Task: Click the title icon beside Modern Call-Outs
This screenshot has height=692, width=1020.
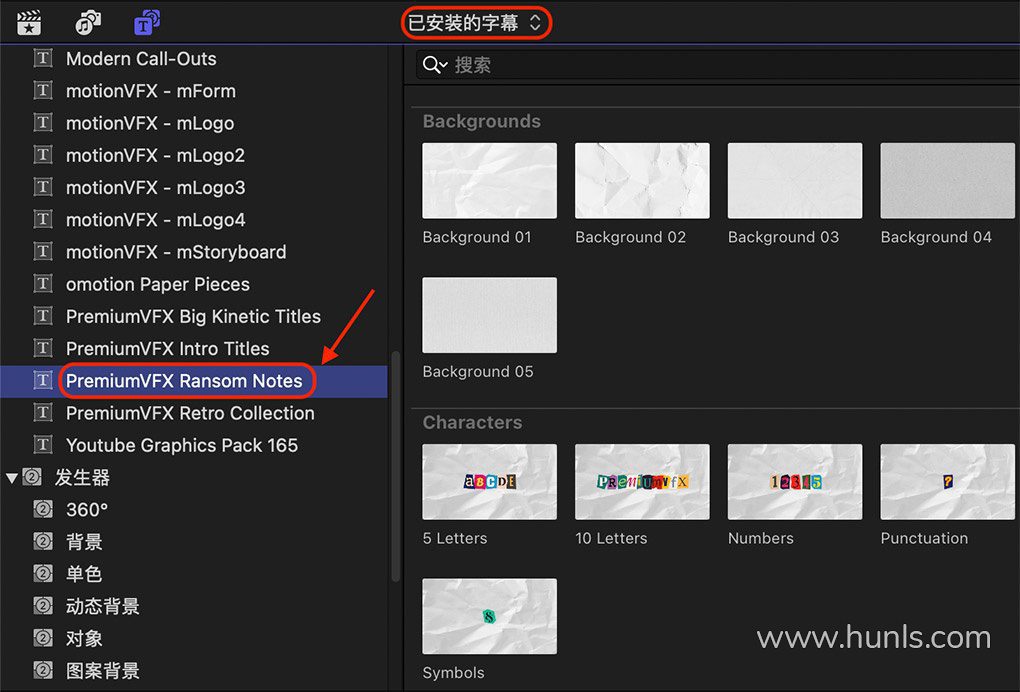Action: point(43,59)
